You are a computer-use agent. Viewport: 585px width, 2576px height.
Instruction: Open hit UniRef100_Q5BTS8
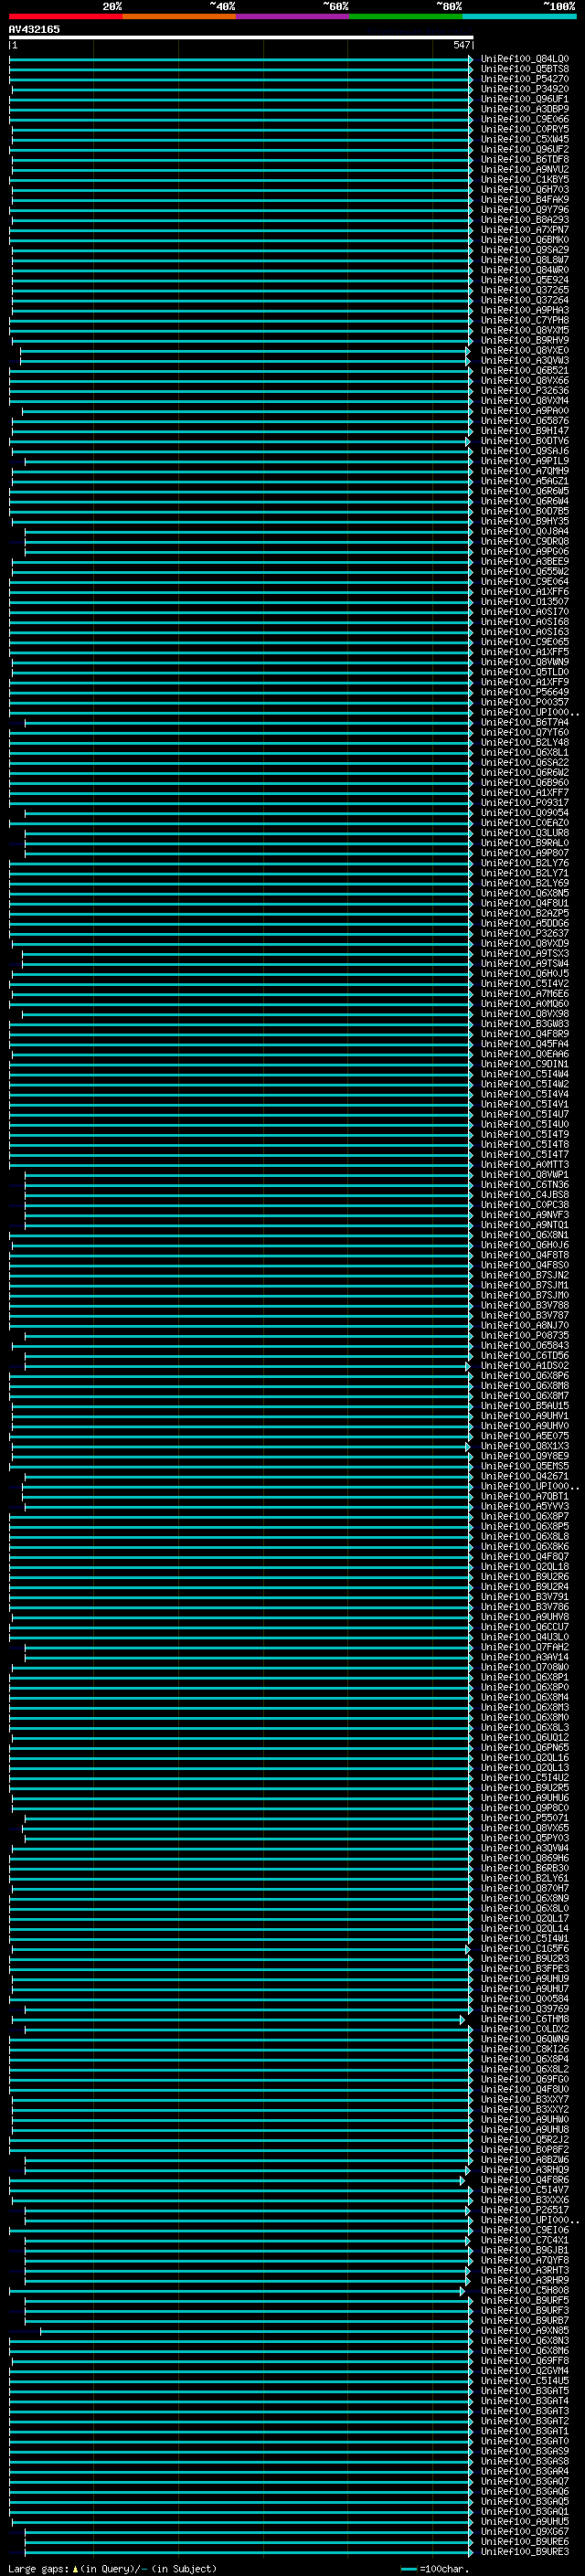click(524, 69)
